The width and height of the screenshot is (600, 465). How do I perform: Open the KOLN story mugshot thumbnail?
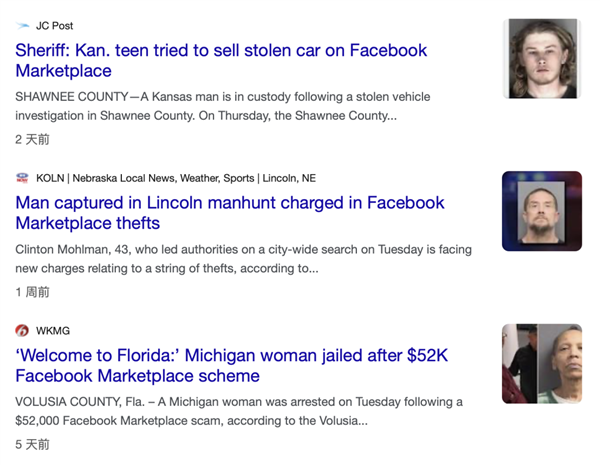(542, 211)
